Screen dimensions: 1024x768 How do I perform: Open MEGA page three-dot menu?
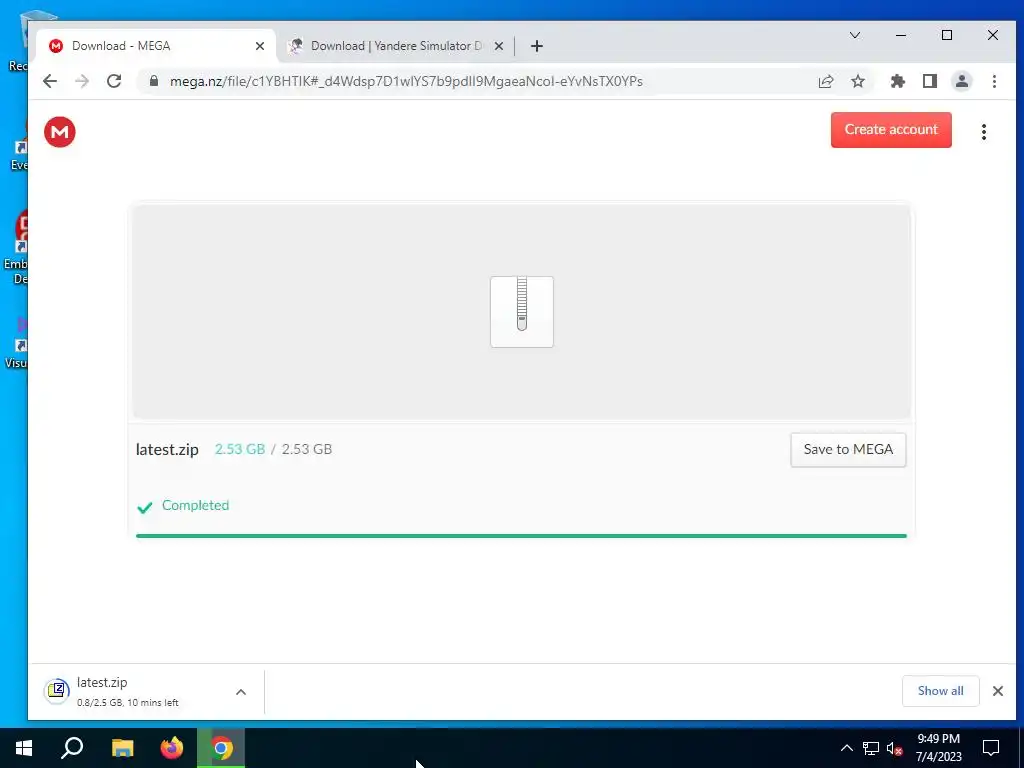coord(984,132)
